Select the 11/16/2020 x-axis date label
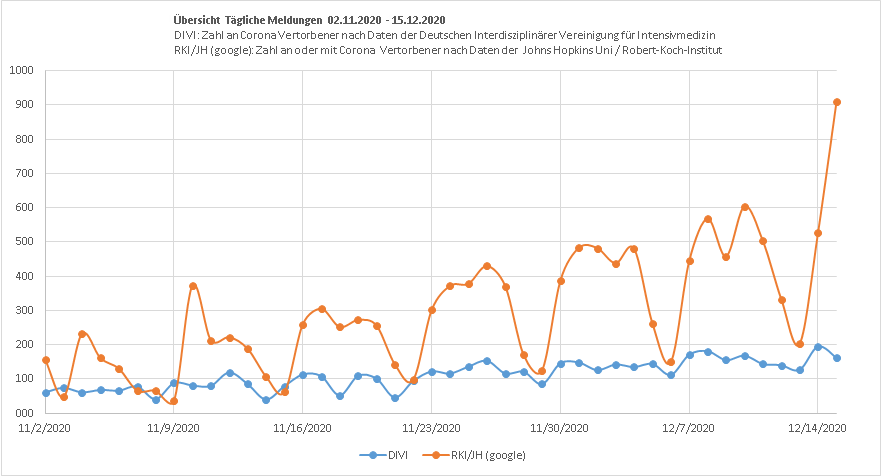This screenshot has height=476, width=881. [303, 428]
